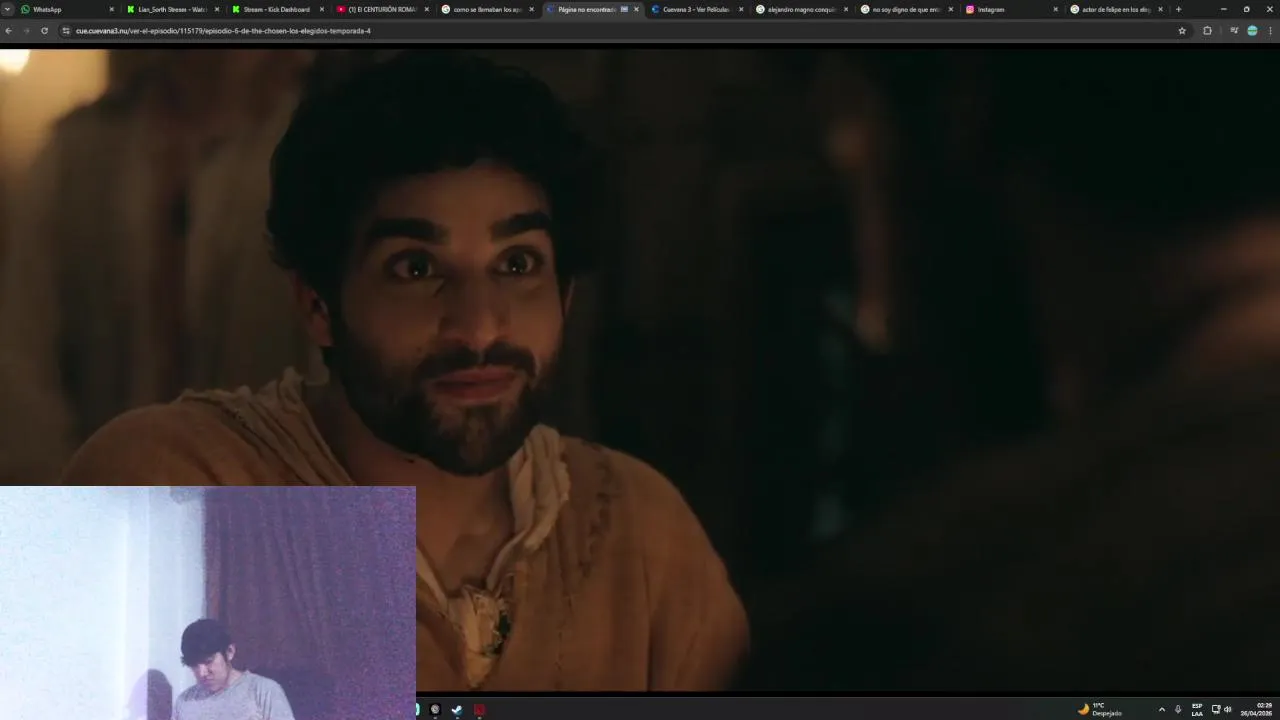The image size is (1280, 720).
Task: Open the Chrome three-dot menu
Action: point(1270,31)
